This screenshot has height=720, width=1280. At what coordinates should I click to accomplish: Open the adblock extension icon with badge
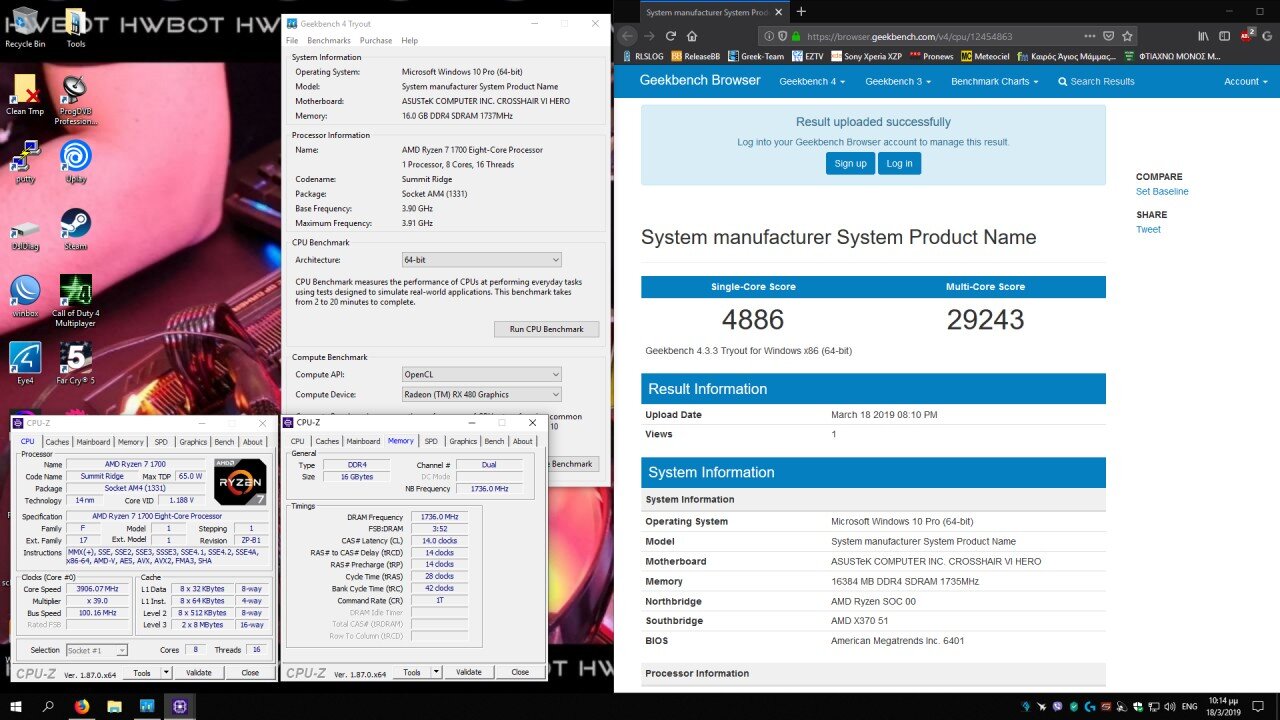[1248, 35]
